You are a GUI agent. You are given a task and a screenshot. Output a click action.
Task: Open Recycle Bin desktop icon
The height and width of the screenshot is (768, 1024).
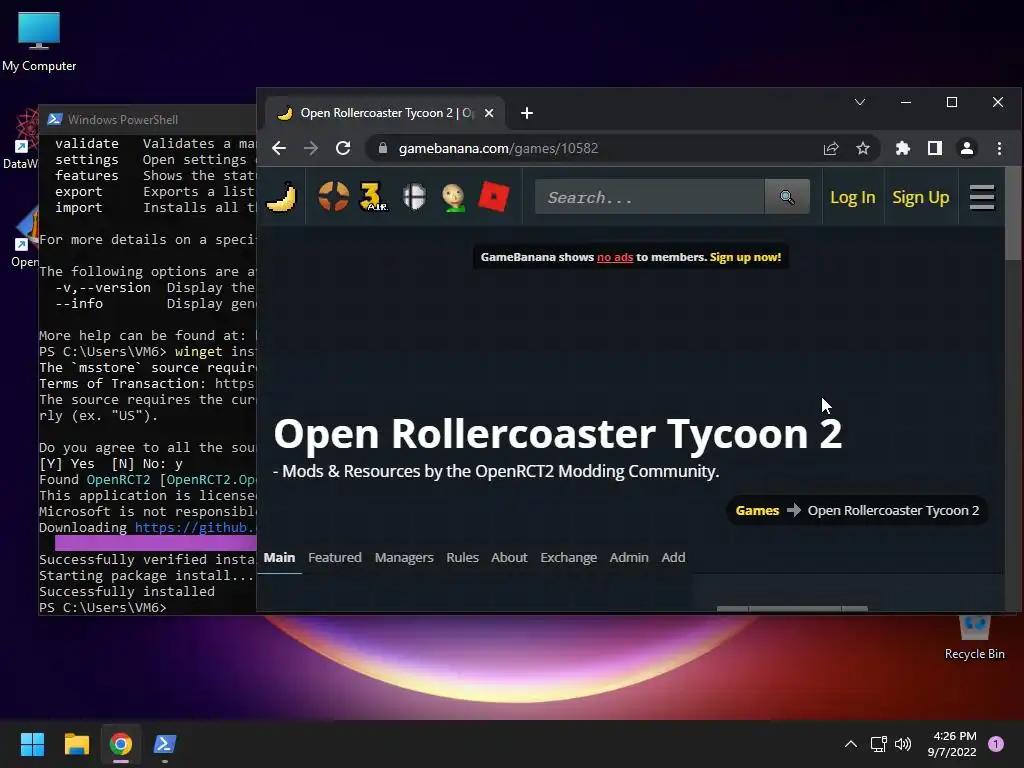click(x=974, y=637)
